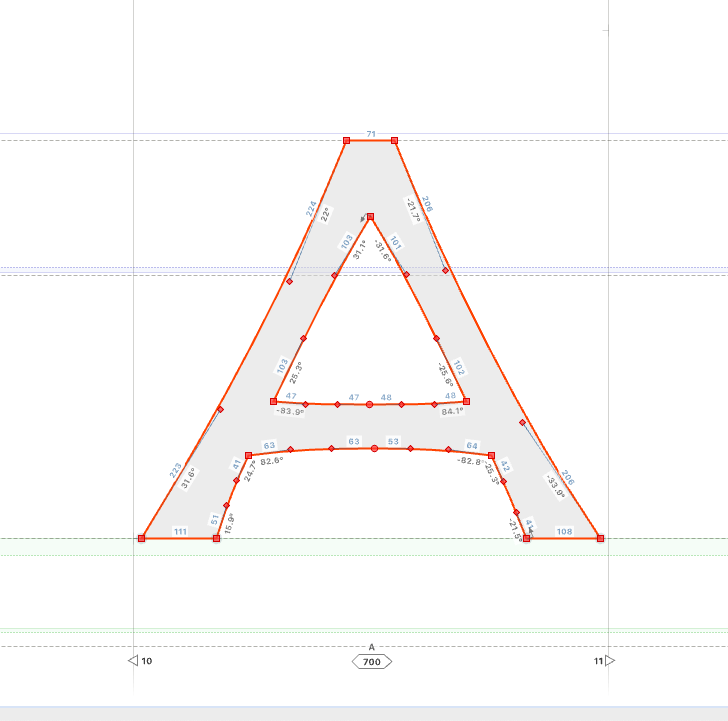Click the 223 length label on the lower left stem
This screenshot has width=728, height=721.
click(x=176, y=470)
